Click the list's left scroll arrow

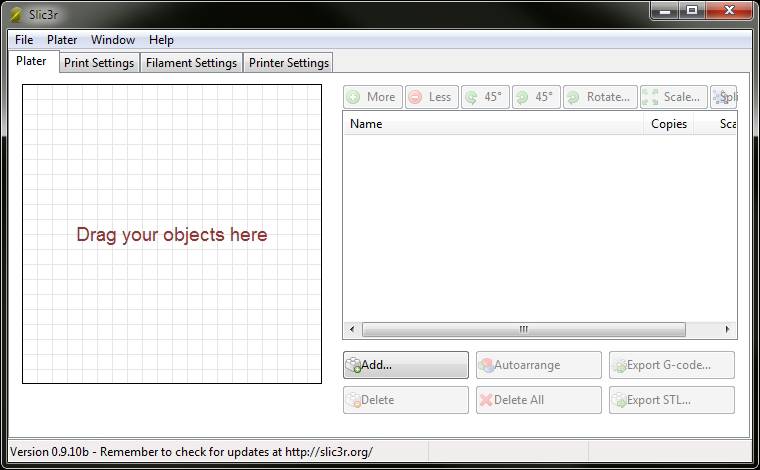[x=352, y=329]
